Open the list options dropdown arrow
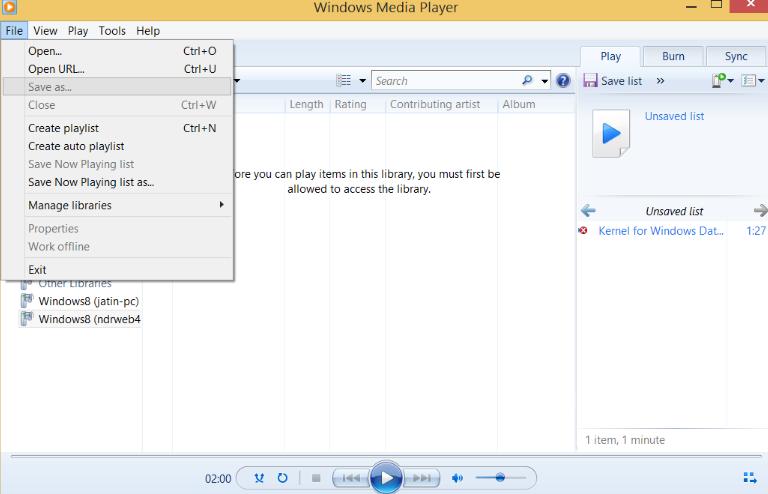 click(761, 81)
